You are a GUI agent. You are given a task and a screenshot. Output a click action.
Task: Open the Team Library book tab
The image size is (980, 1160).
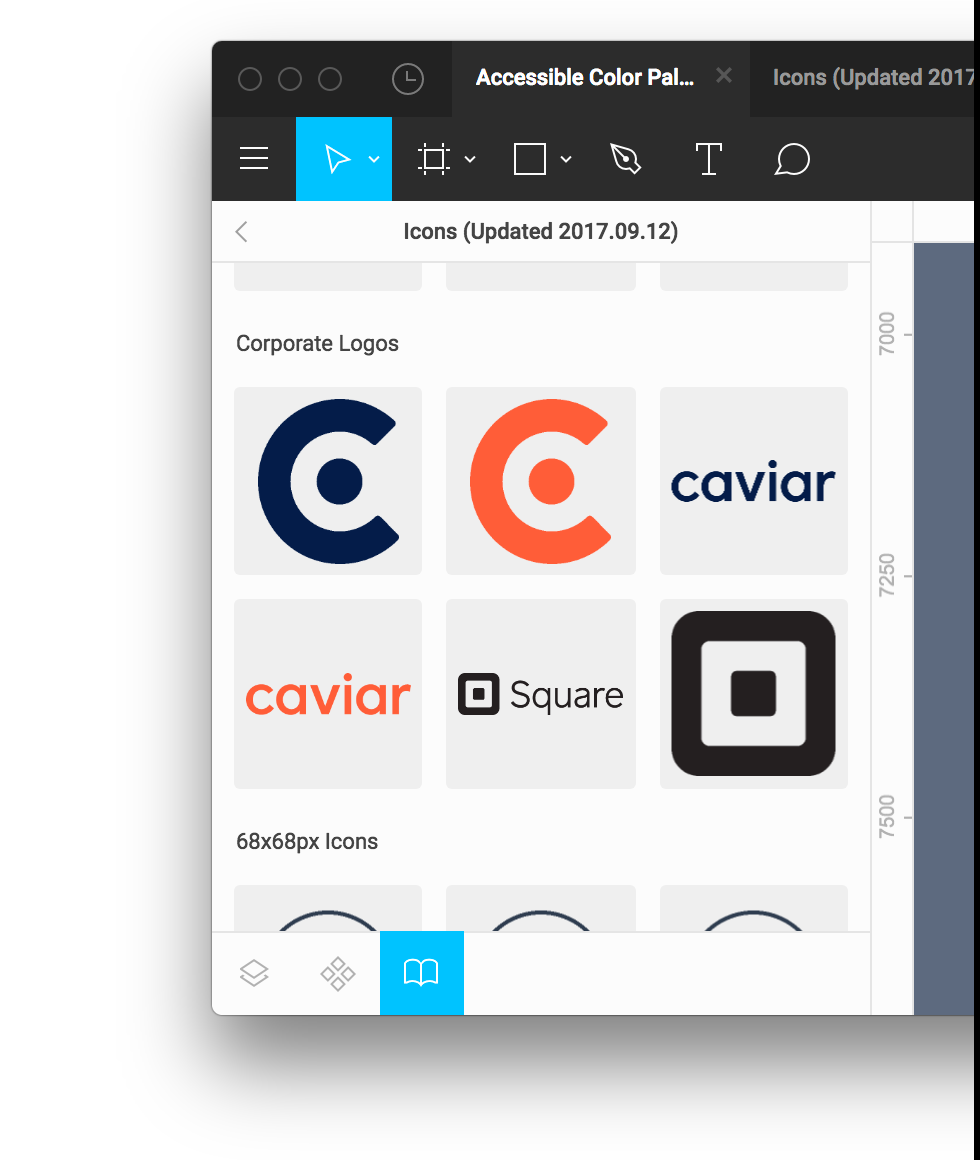[x=422, y=973]
